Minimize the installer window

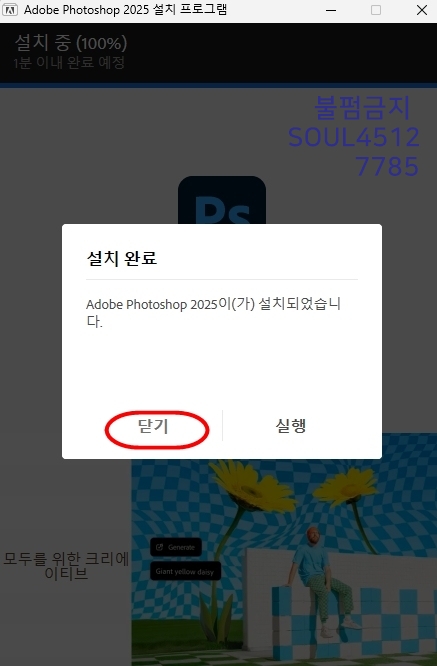point(331,10)
